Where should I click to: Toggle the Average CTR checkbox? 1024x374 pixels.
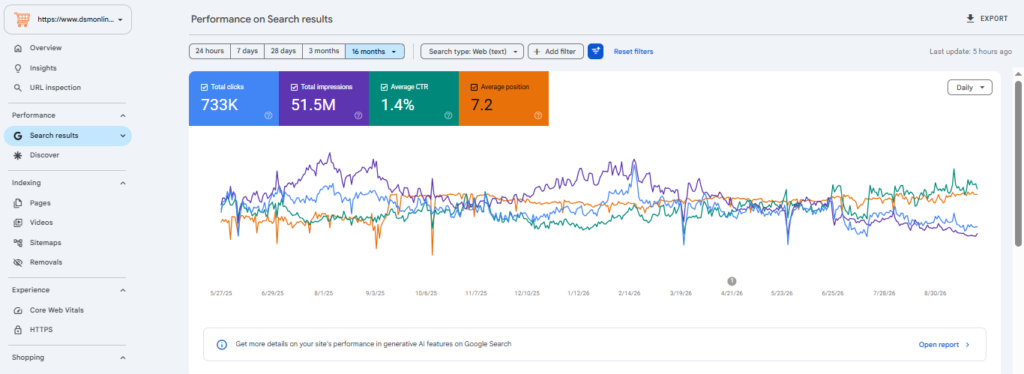384,87
